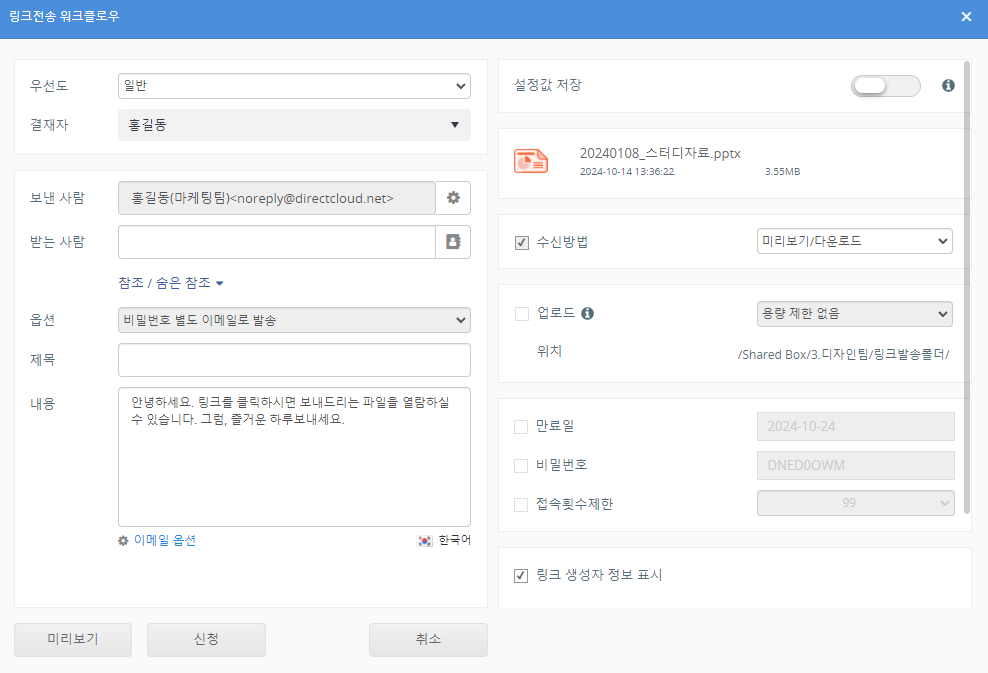Click the info icon next to 업로드
This screenshot has height=673, width=988.
588,314
